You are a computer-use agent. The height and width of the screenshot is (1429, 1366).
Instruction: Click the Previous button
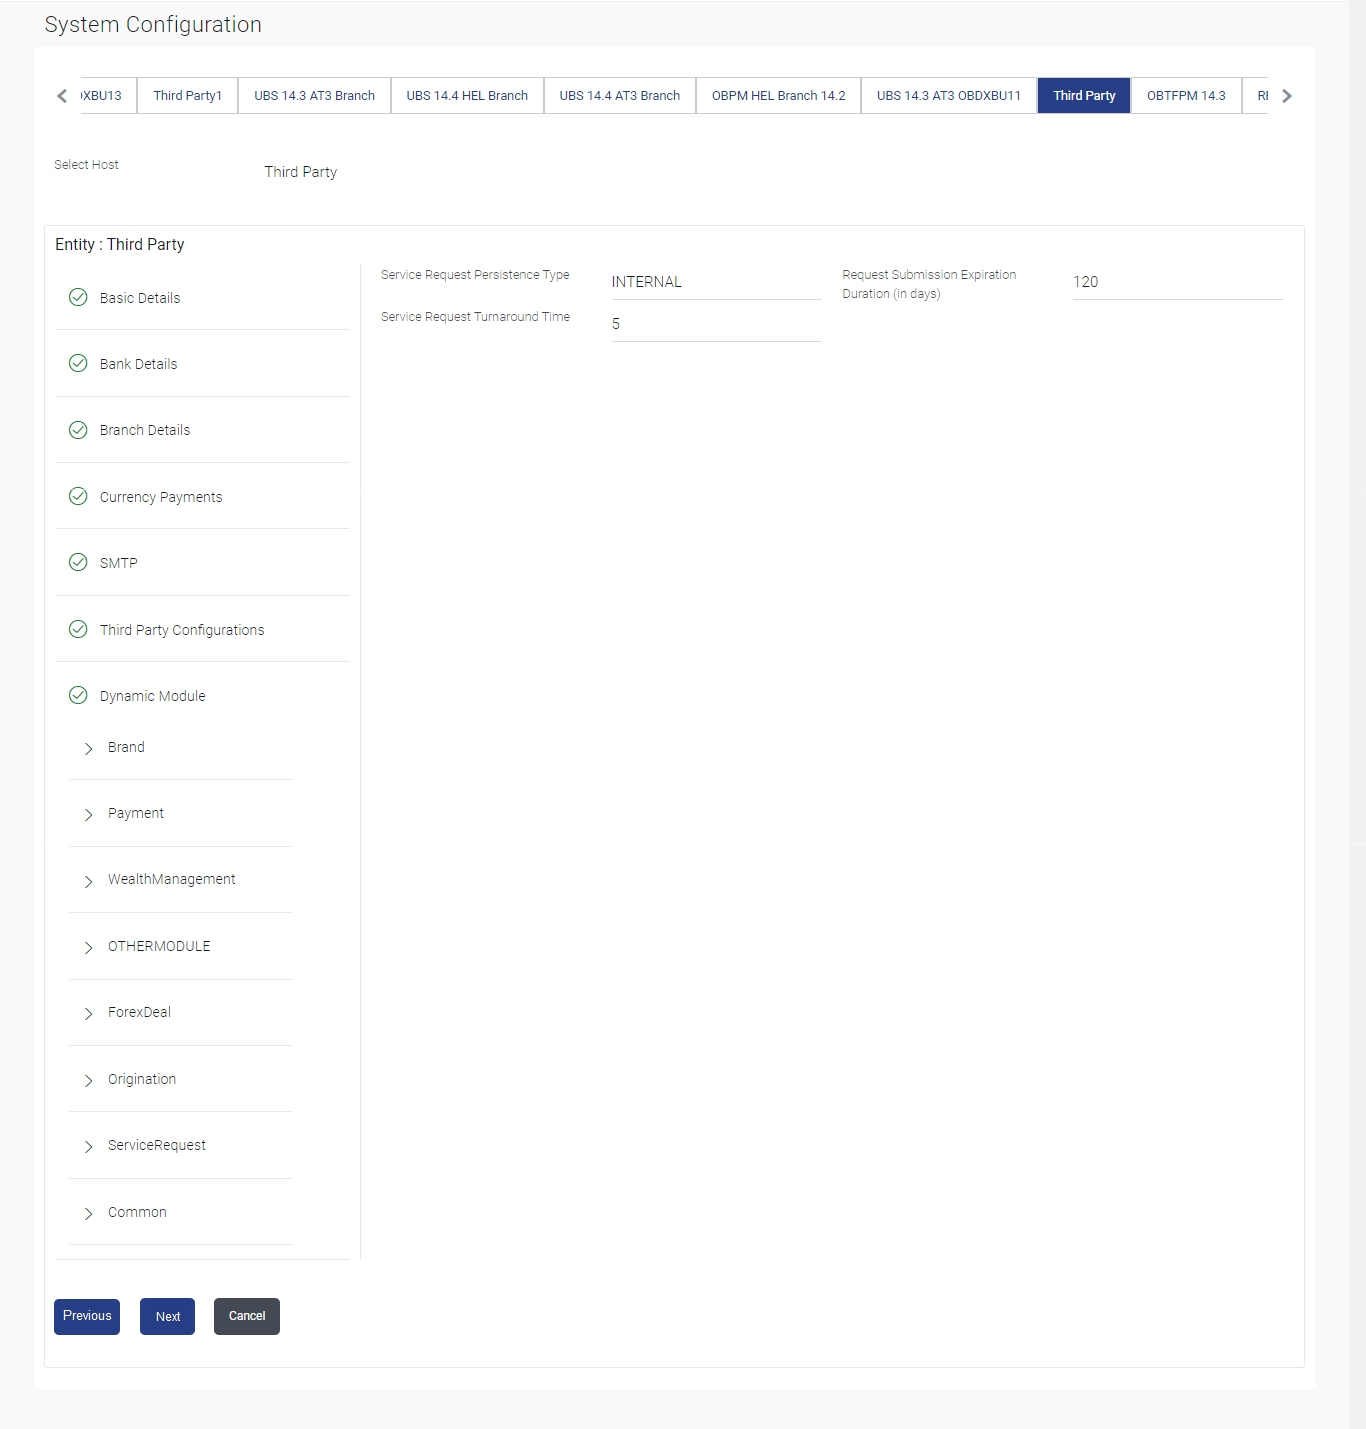87,1316
